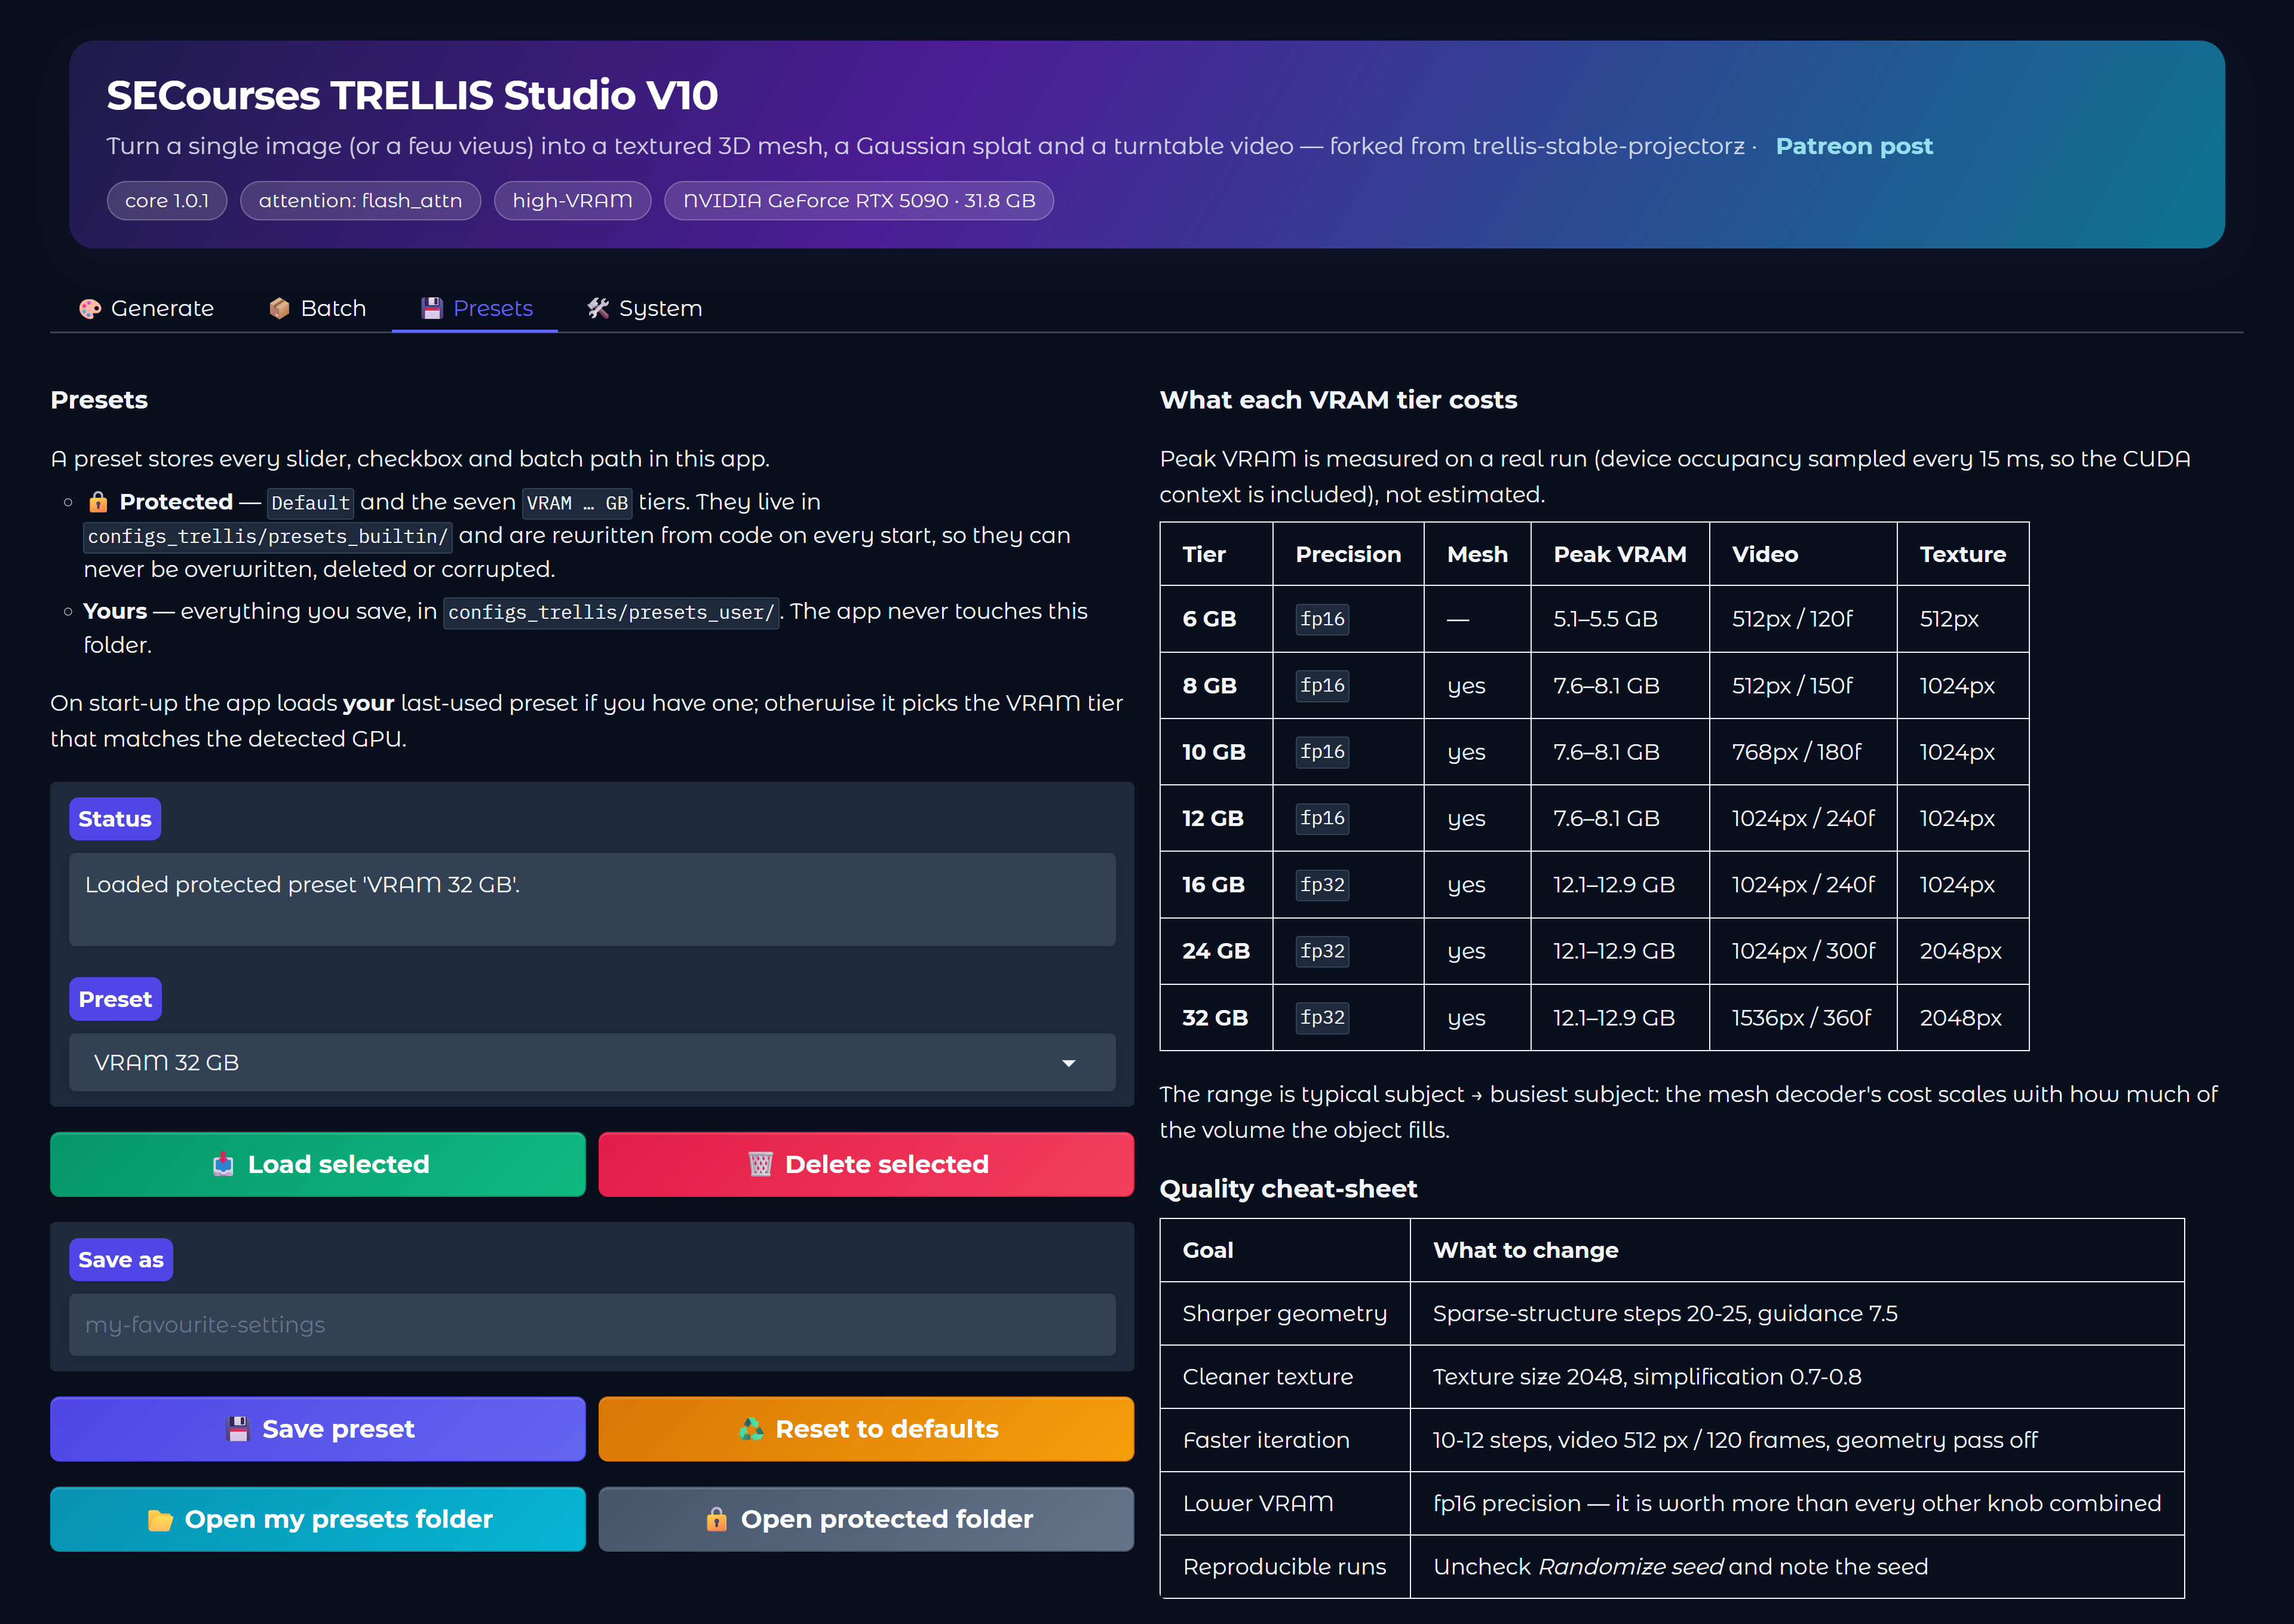This screenshot has width=2294, height=1624.
Task: Click the folder icon on Open my presets folder
Action: pyautogui.click(x=160, y=1520)
